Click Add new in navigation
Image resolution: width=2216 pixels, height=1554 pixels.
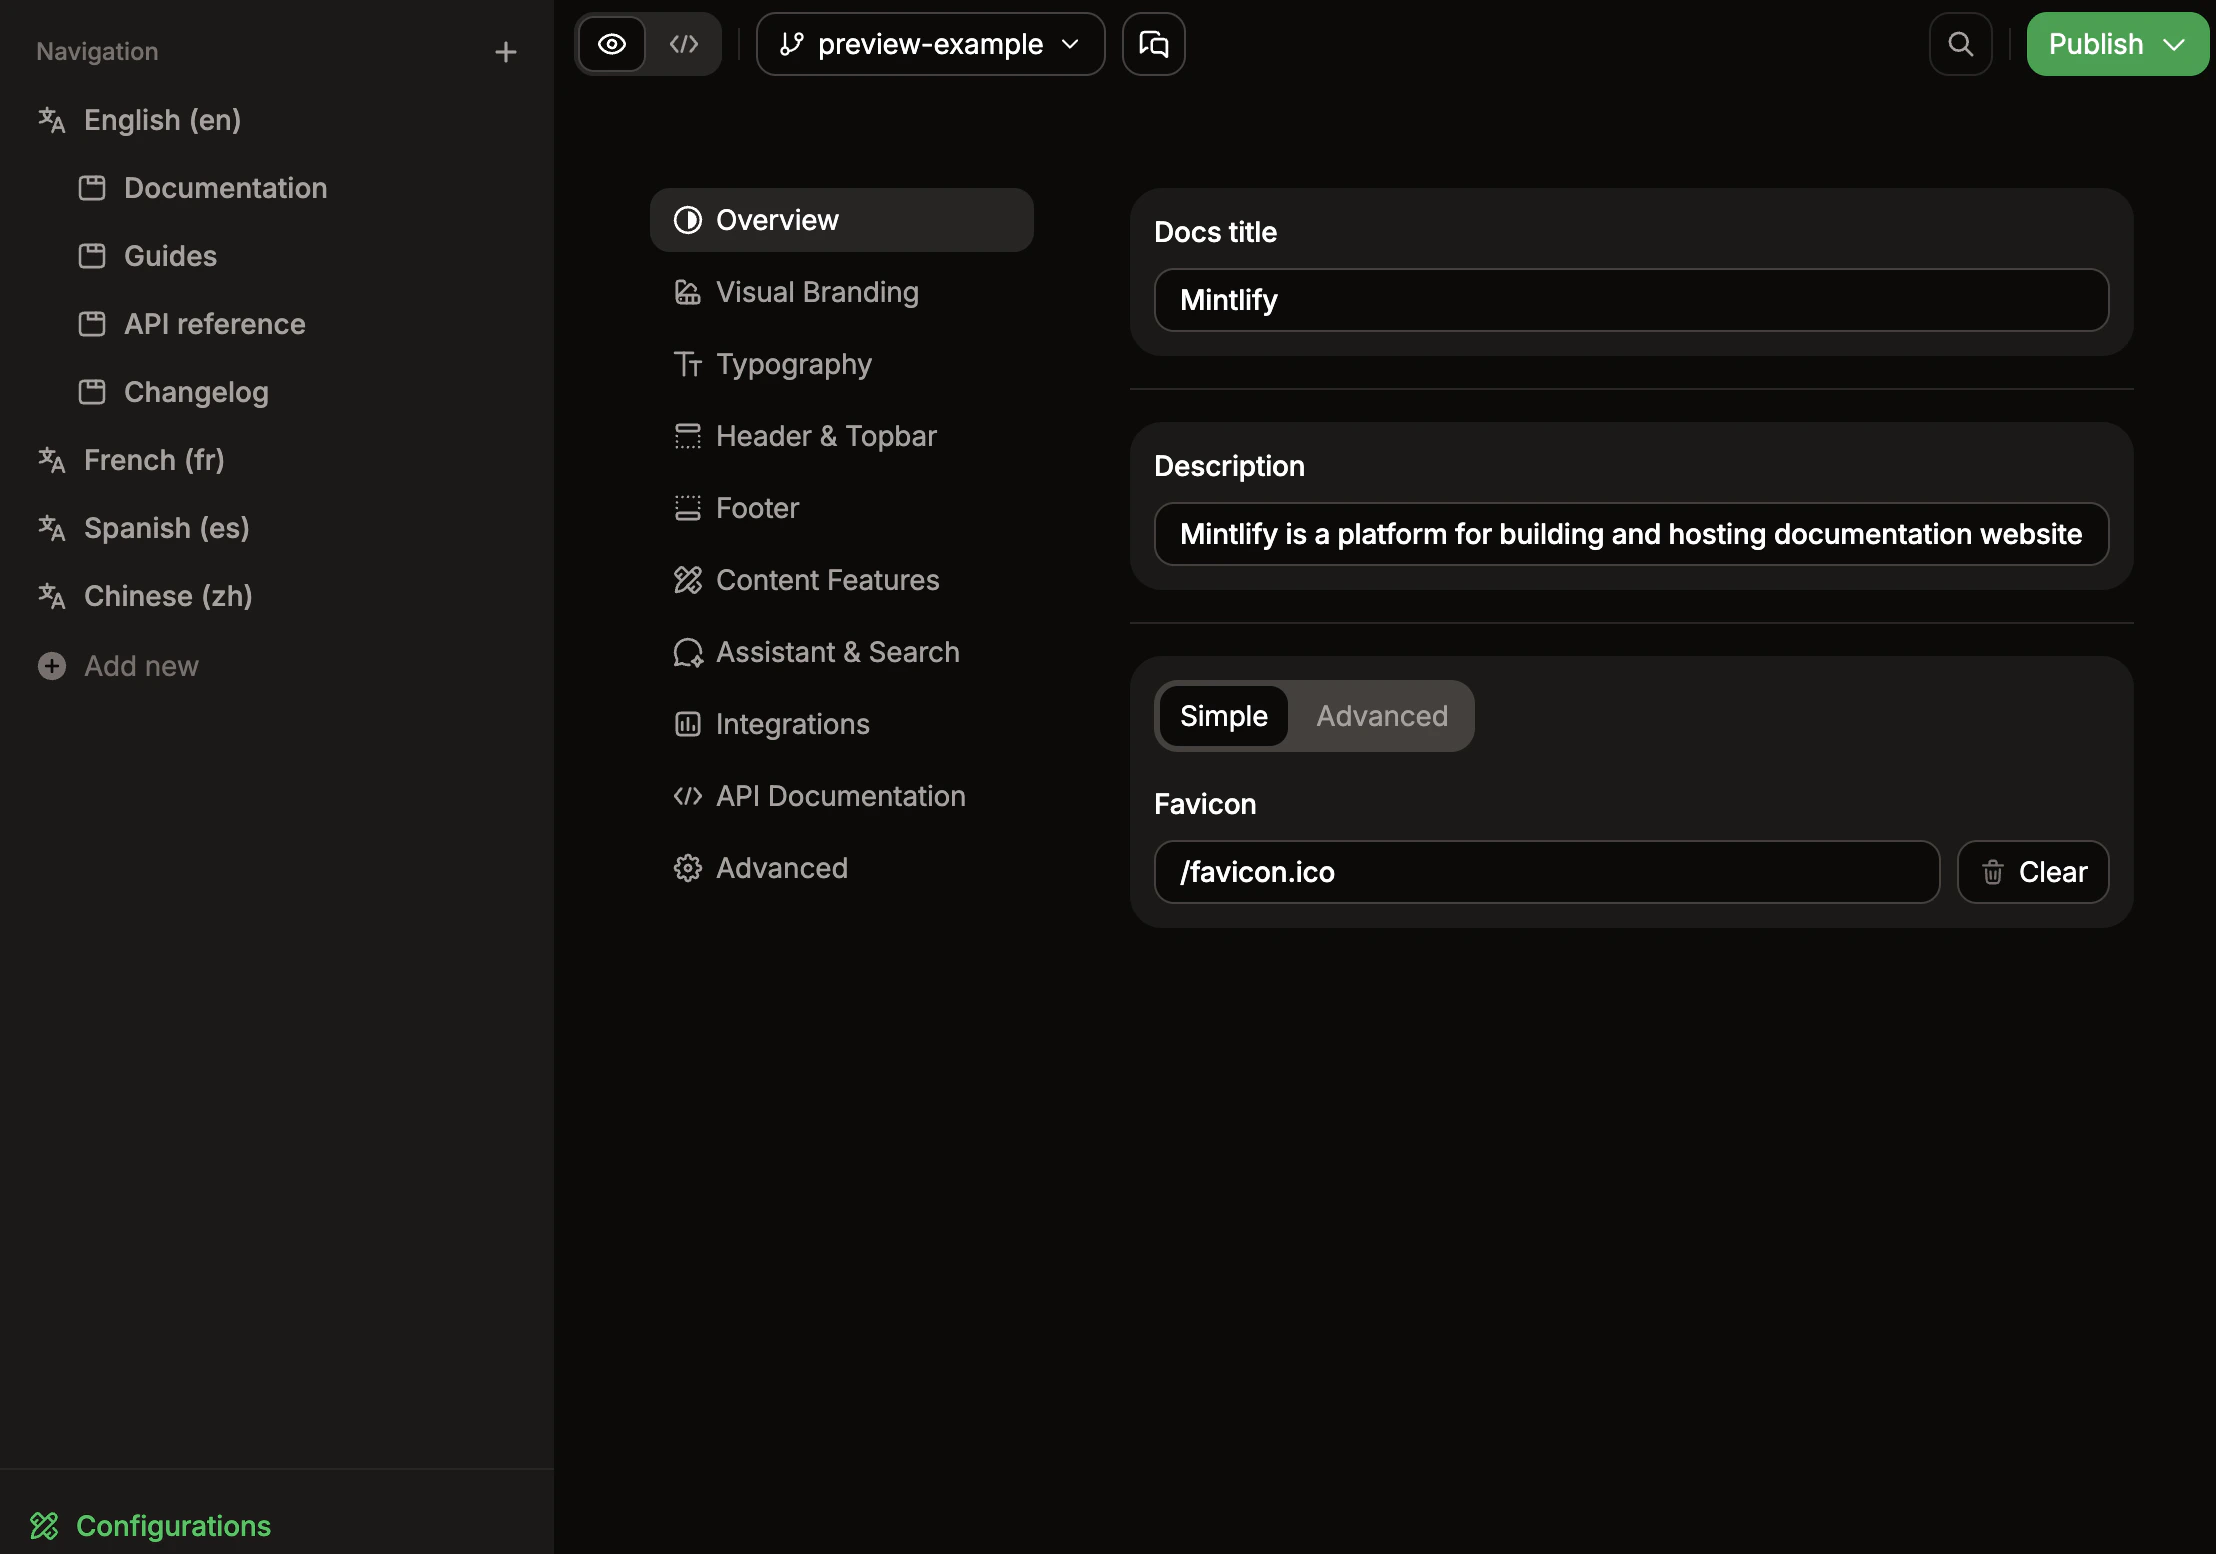pos(141,666)
